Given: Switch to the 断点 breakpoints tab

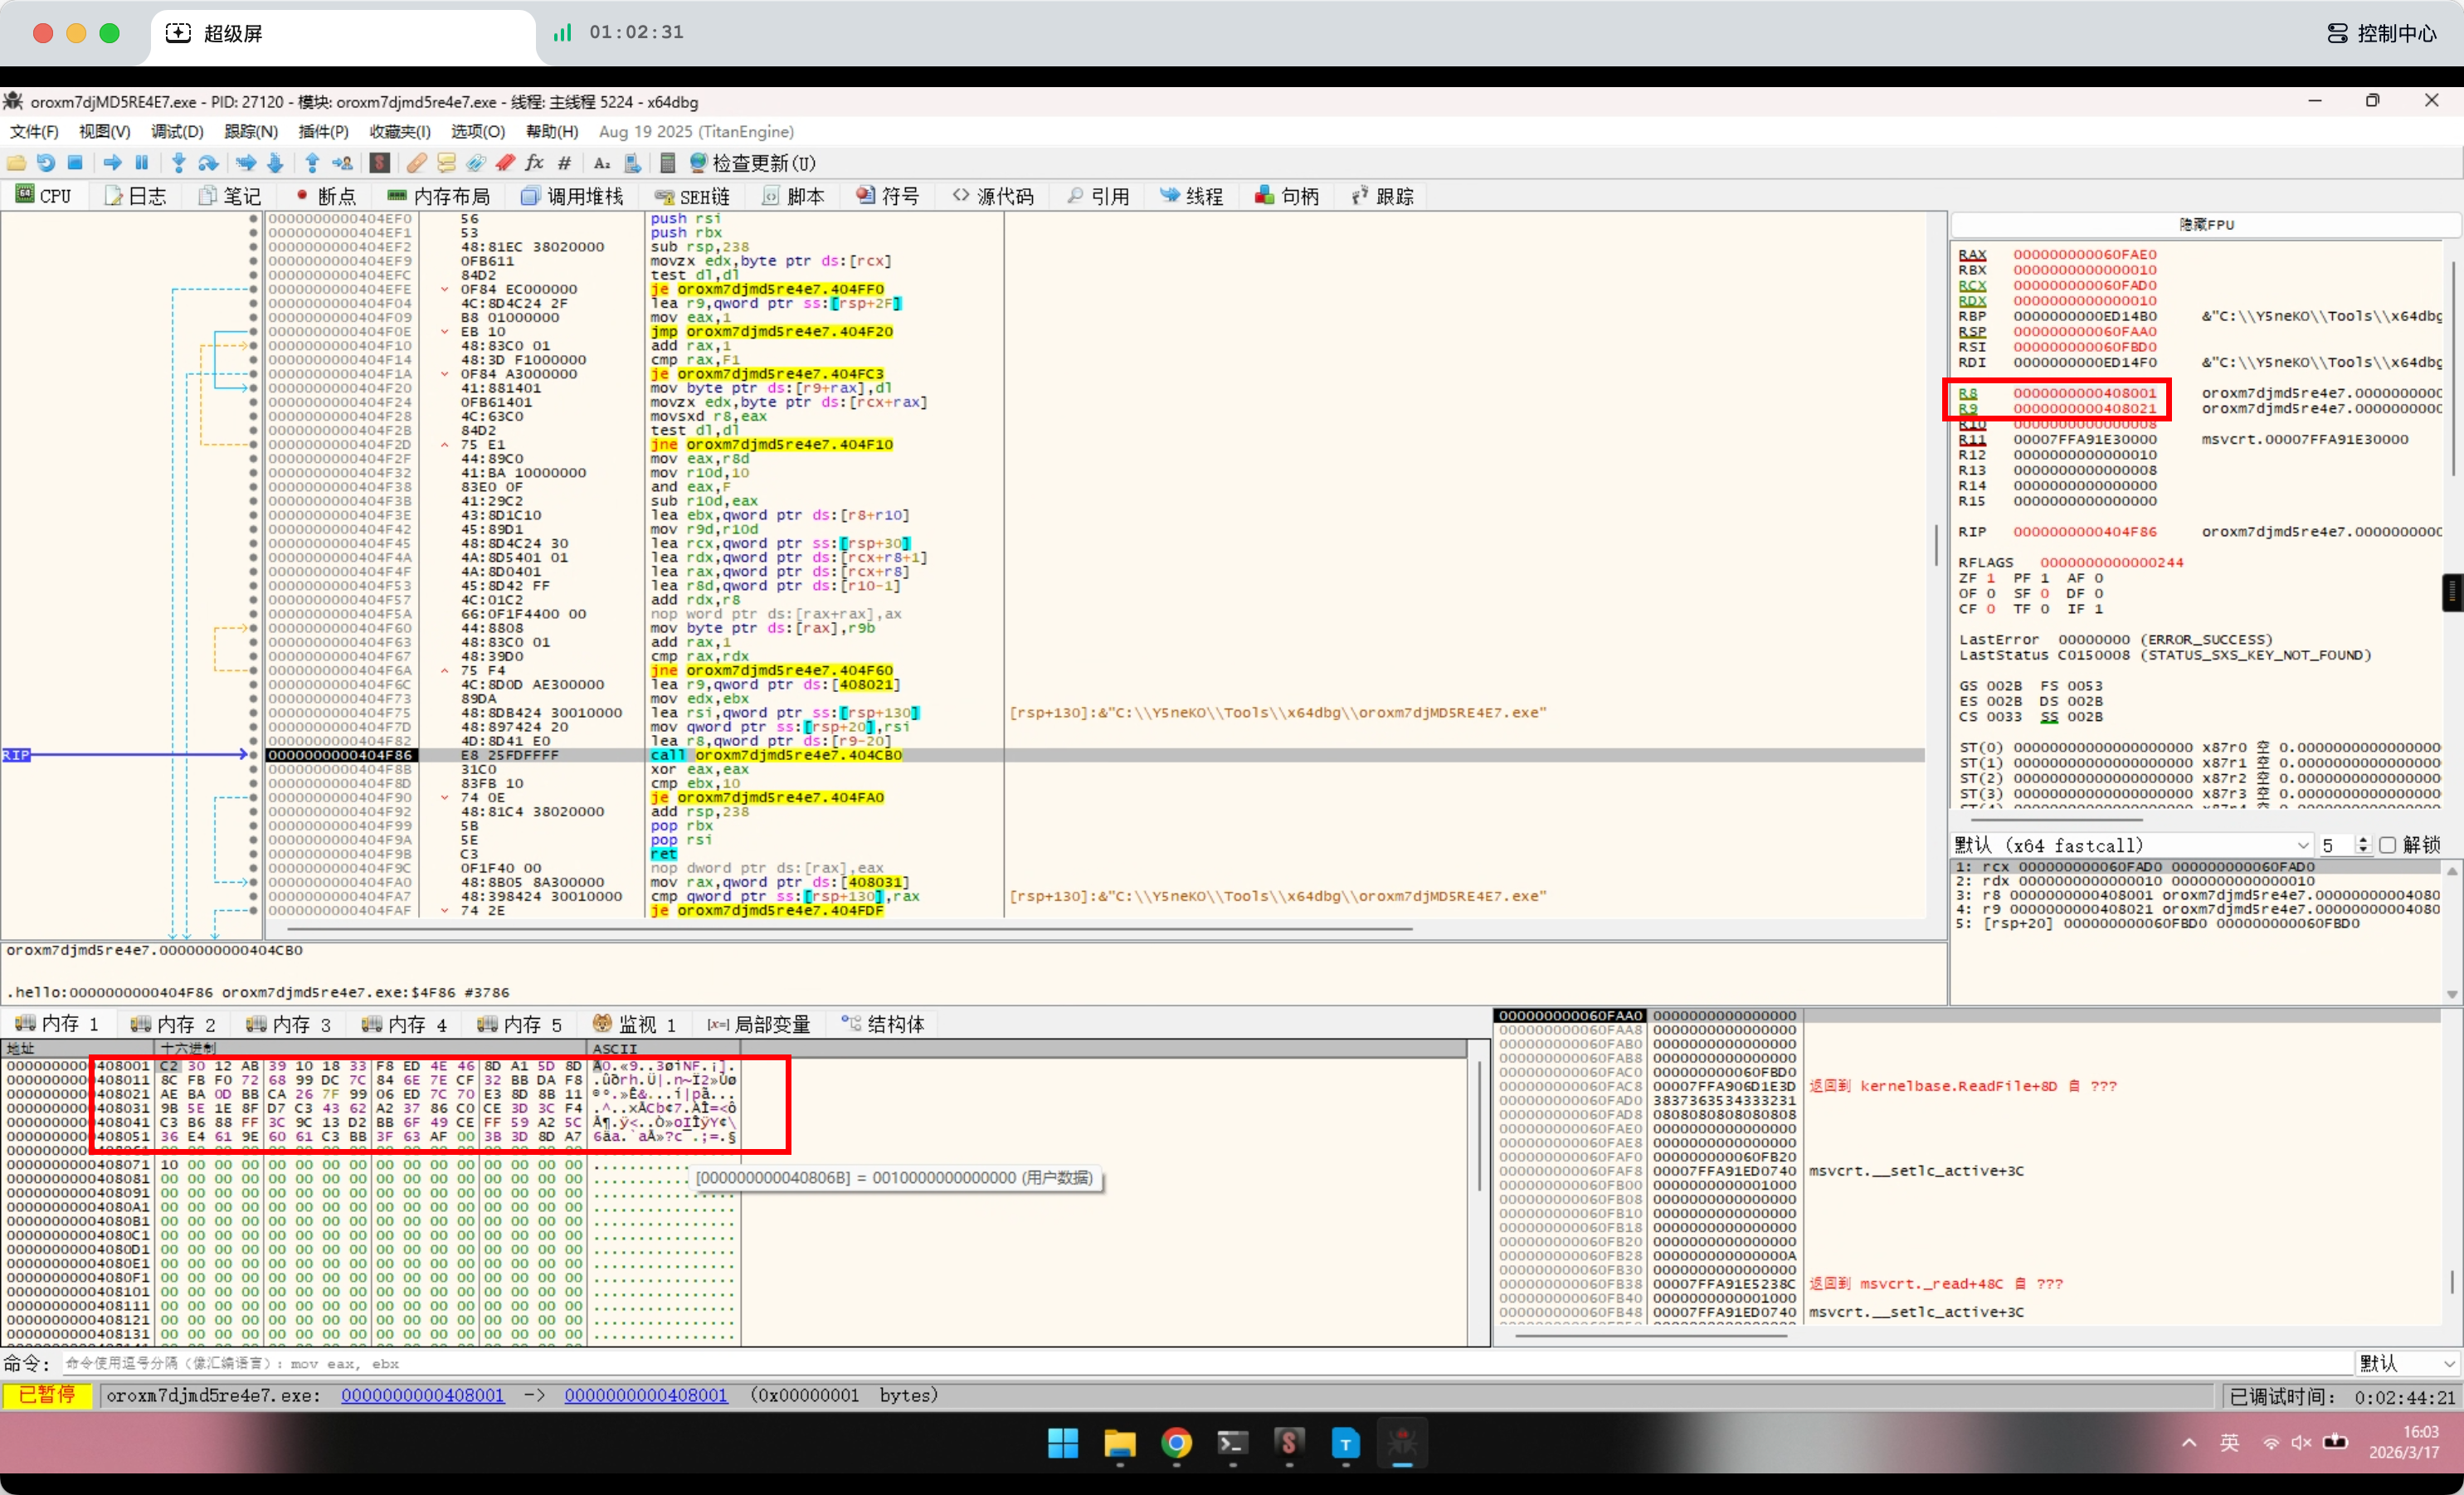Looking at the screenshot, I should (x=325, y=196).
